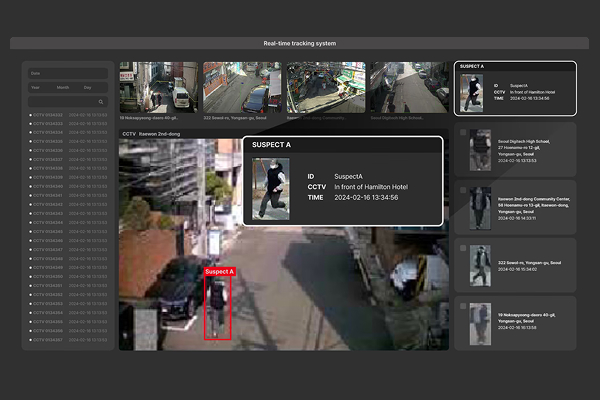
Task: Toggle checkbox for 322 Sowol-ro result
Action: coord(463,246)
